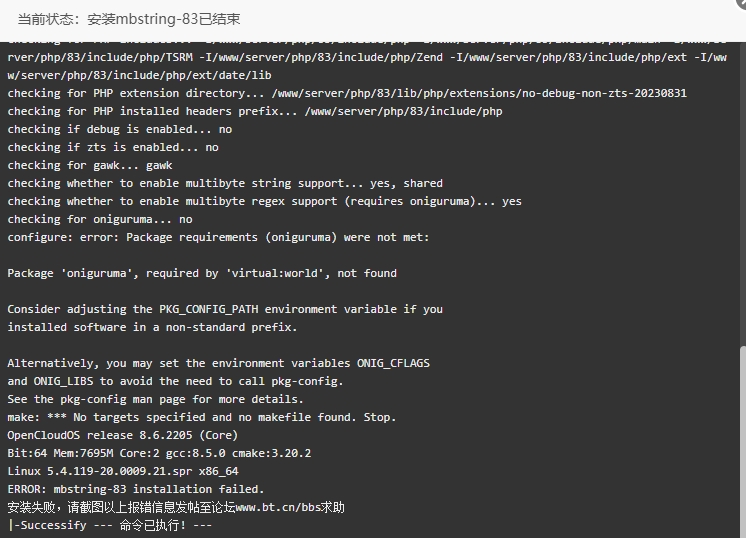746x538 pixels.
Task: Click the scrollbar track above the thumb
Action: (743, 194)
